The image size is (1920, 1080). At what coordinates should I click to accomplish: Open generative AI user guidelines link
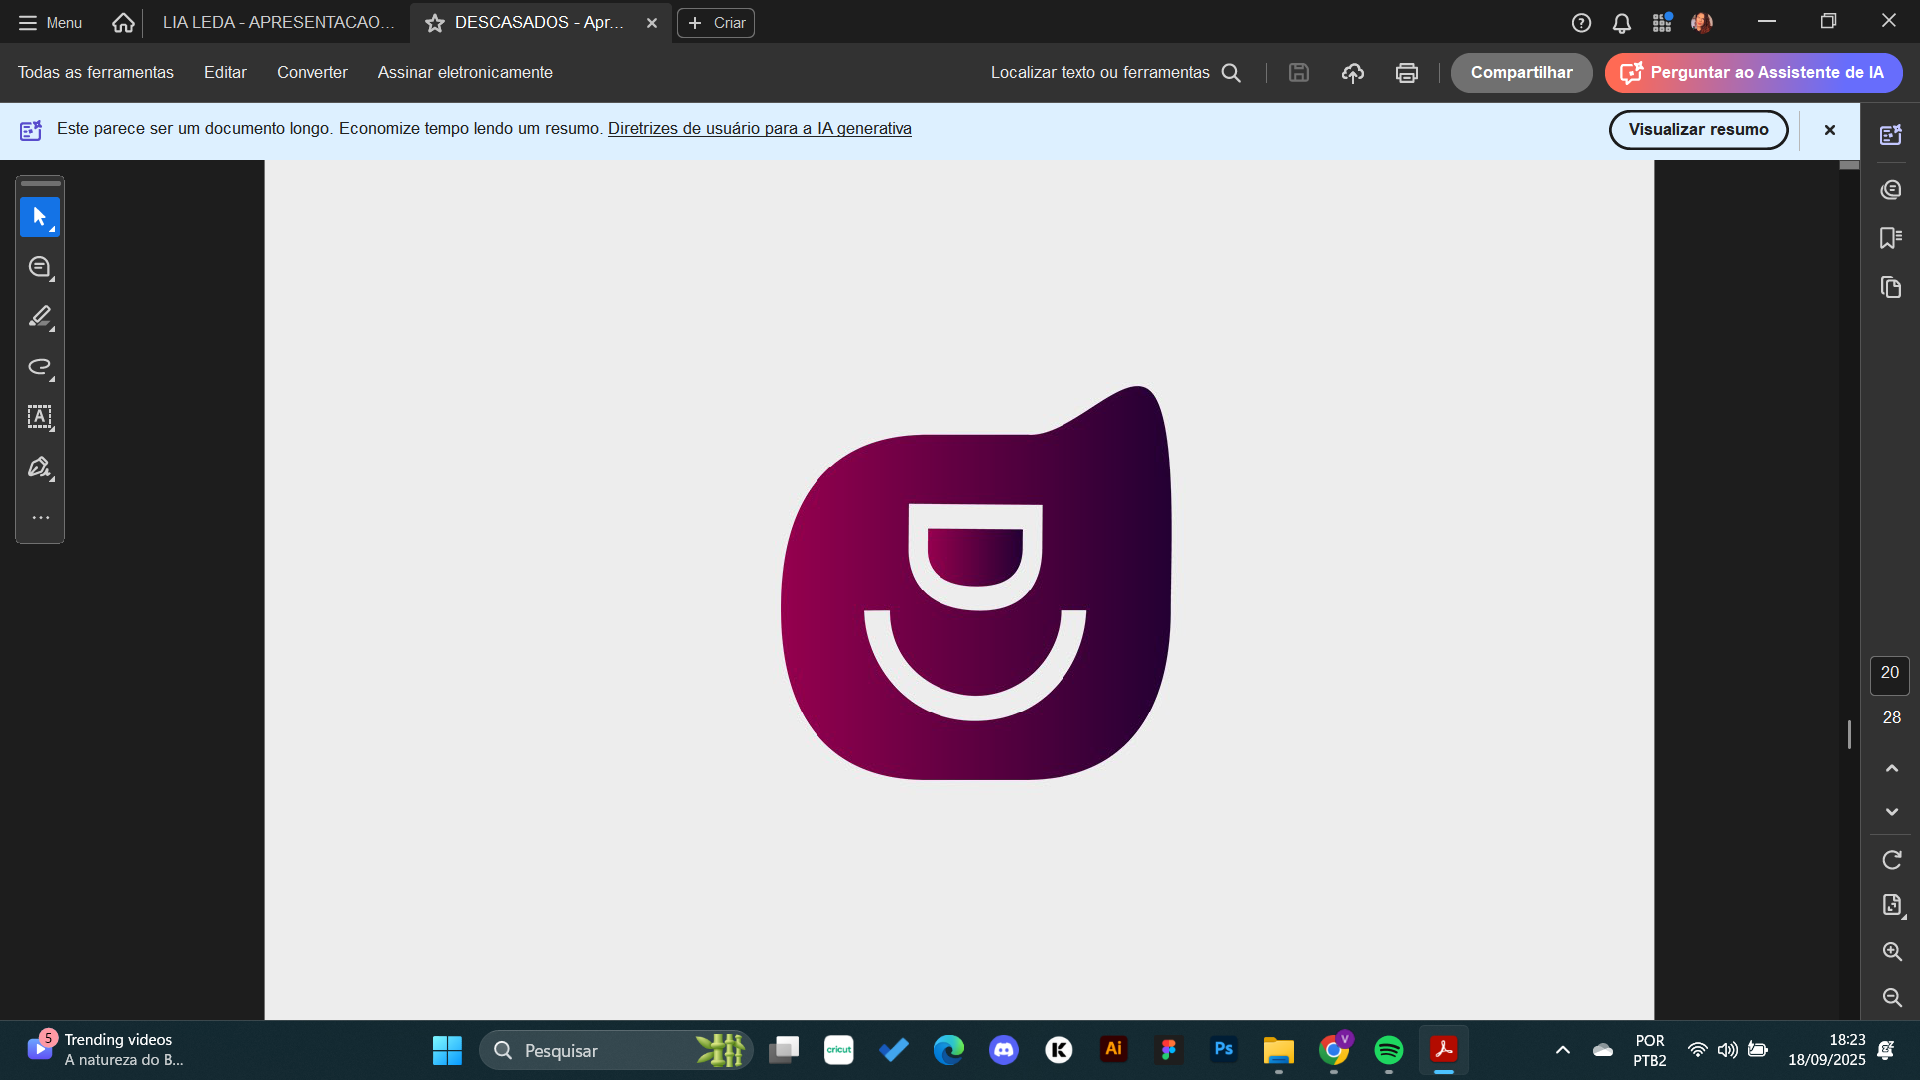pyautogui.click(x=759, y=129)
